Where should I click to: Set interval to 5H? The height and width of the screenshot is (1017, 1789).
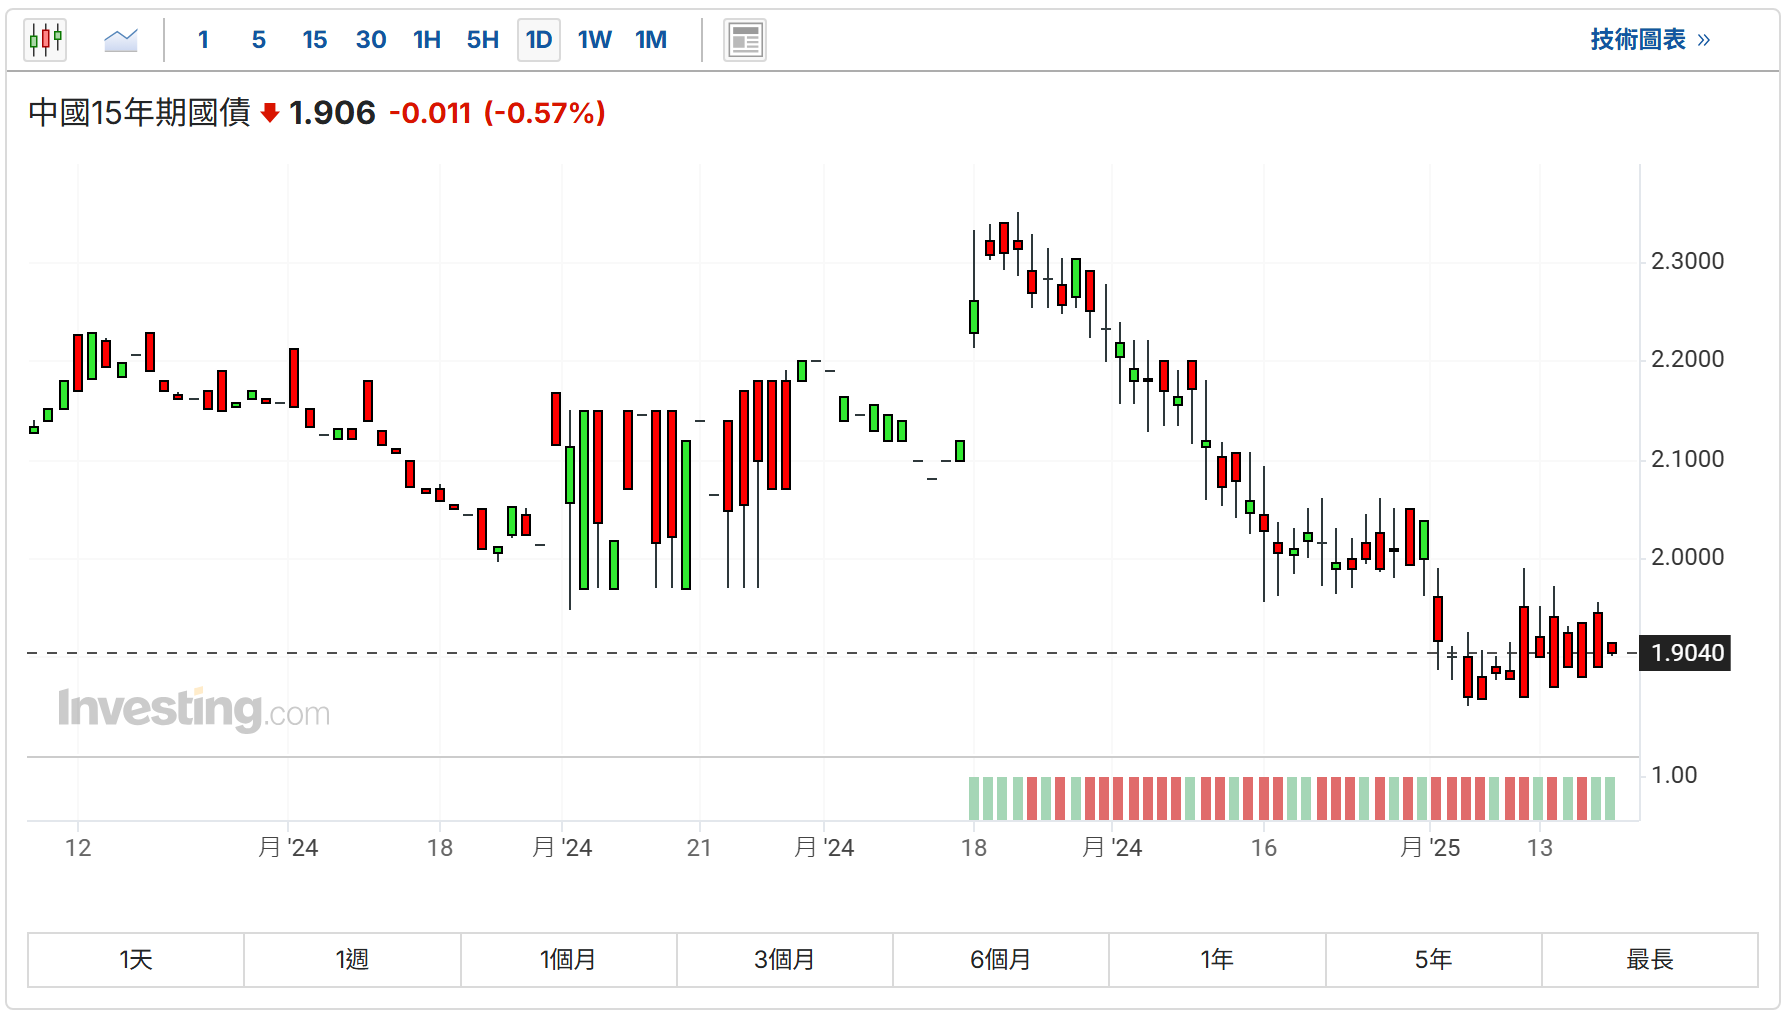point(483,40)
